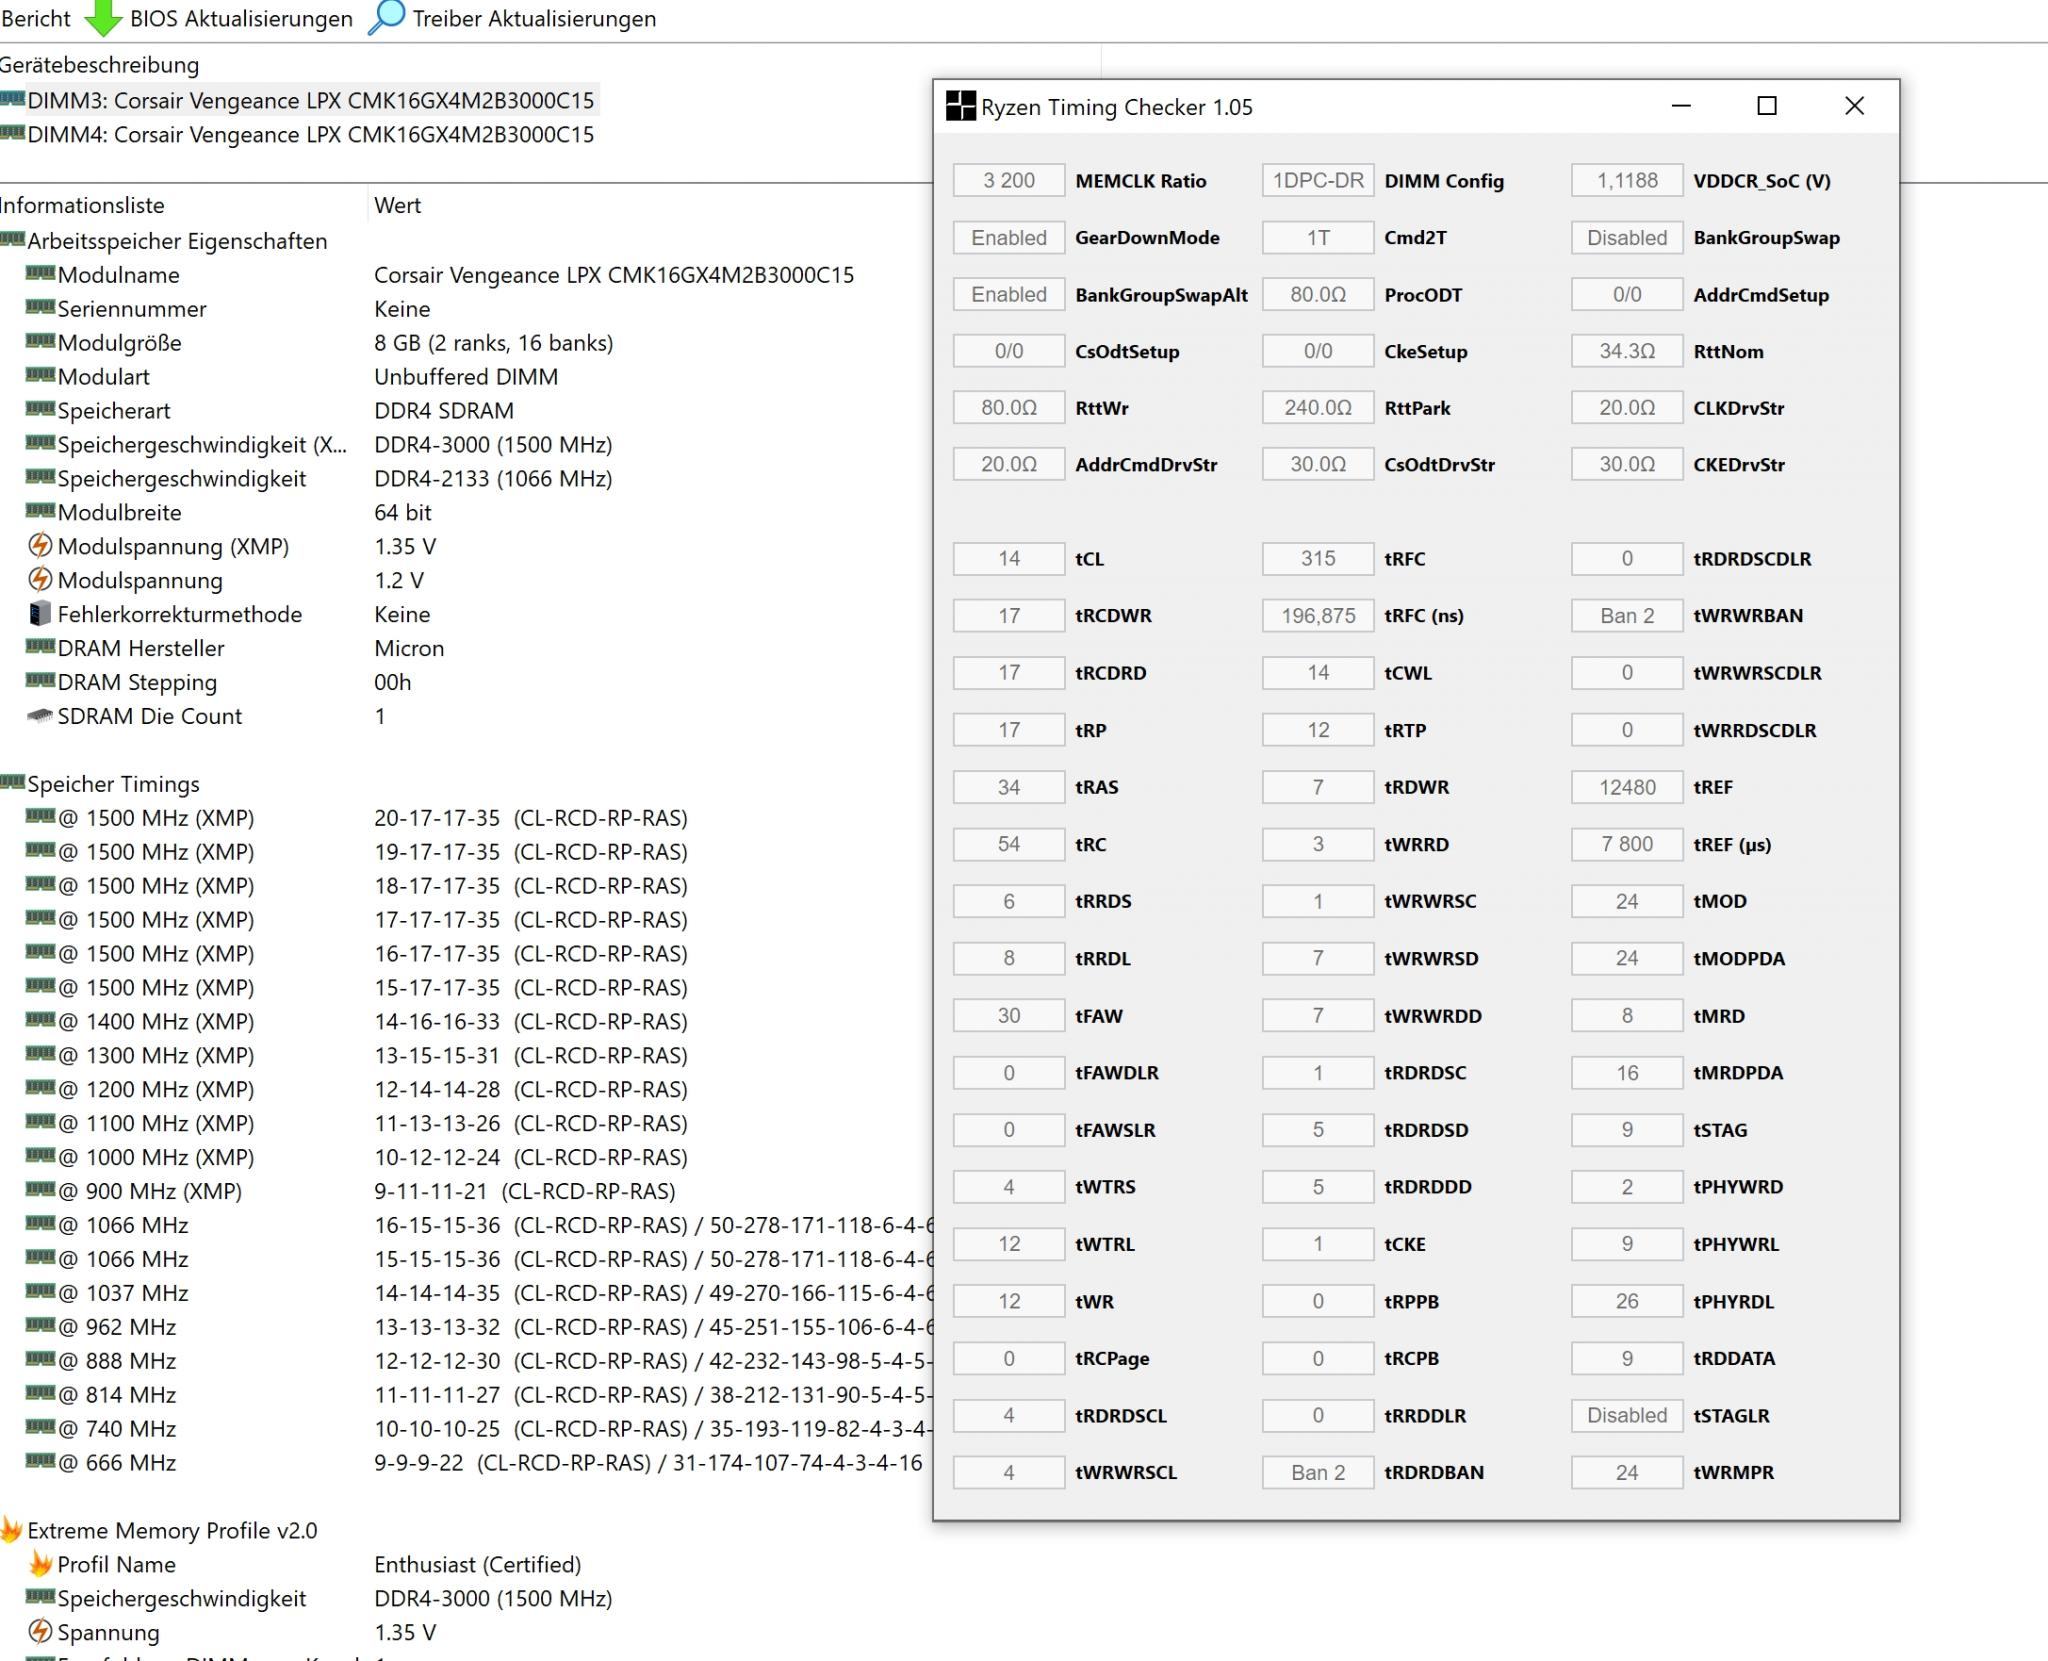Screen dimensions: 2048x1661
Task: Click the GearDownMode Enabled field
Action: (1008, 237)
